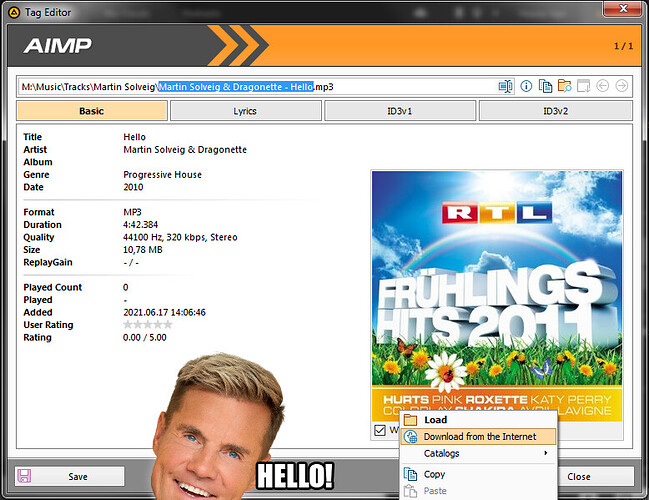Click the 1 / 1 file counter

click(x=623, y=46)
